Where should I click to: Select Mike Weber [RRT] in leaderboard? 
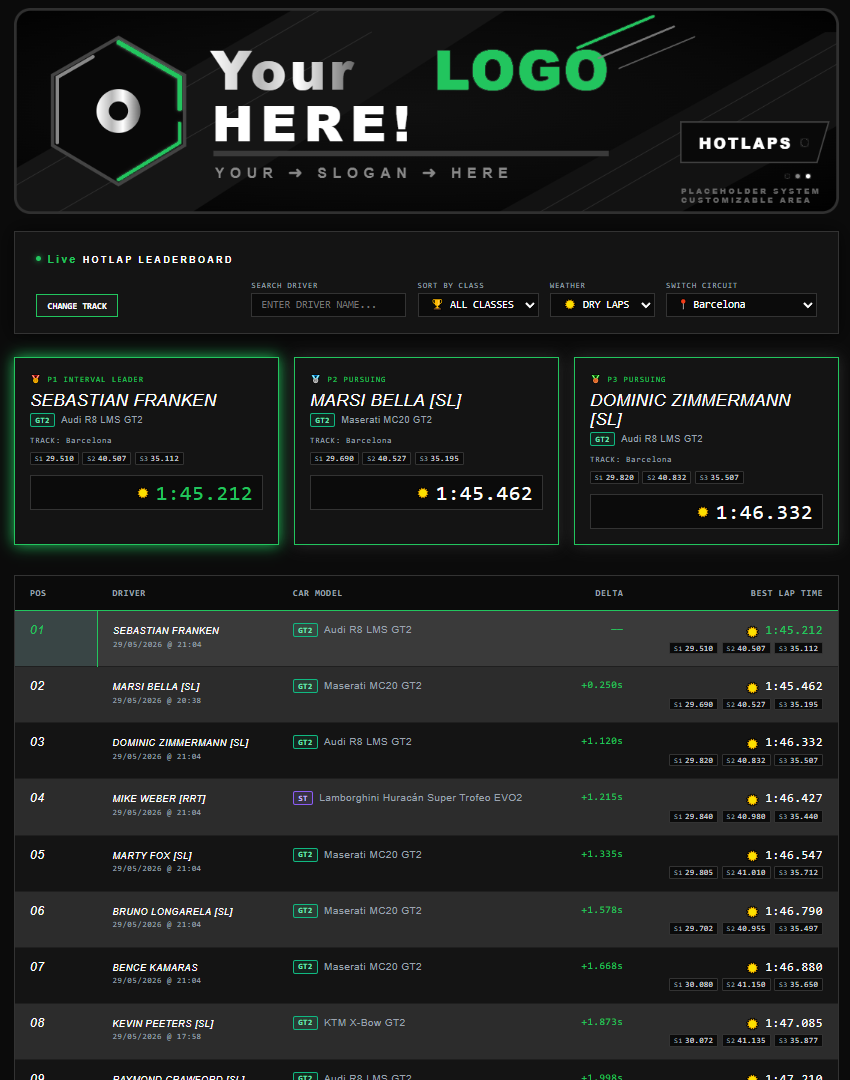[x=159, y=798]
